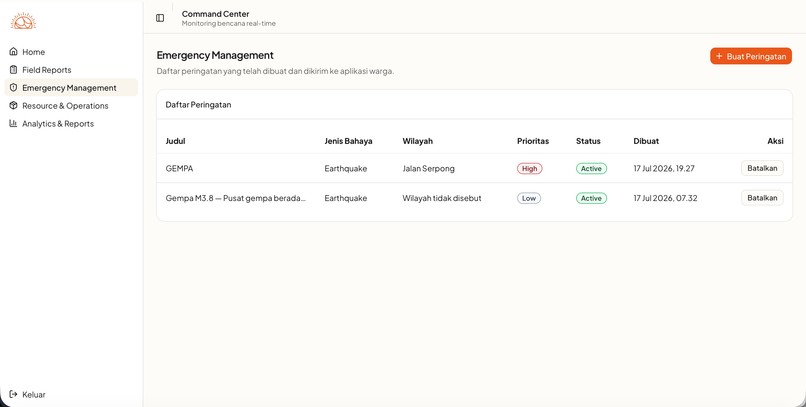Click the sun logo in the sidebar
This screenshot has height=407, width=806.
(23, 21)
